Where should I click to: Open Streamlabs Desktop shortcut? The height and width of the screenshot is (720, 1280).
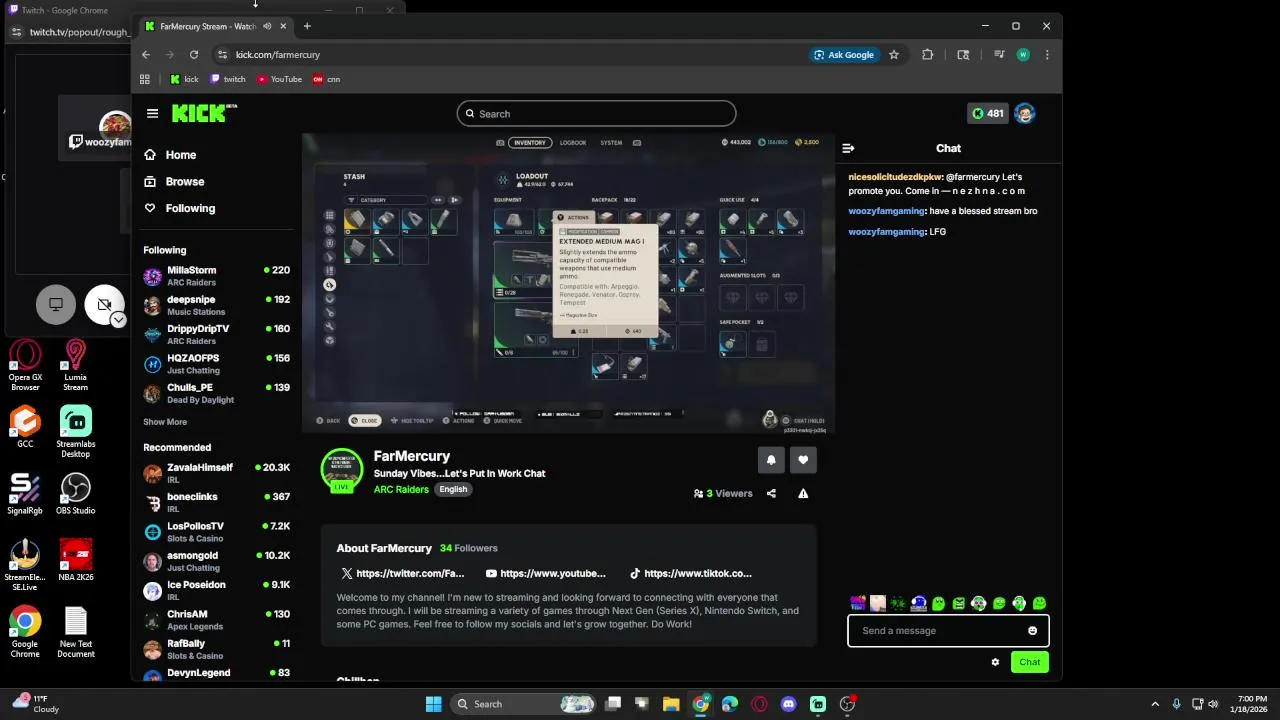point(75,432)
